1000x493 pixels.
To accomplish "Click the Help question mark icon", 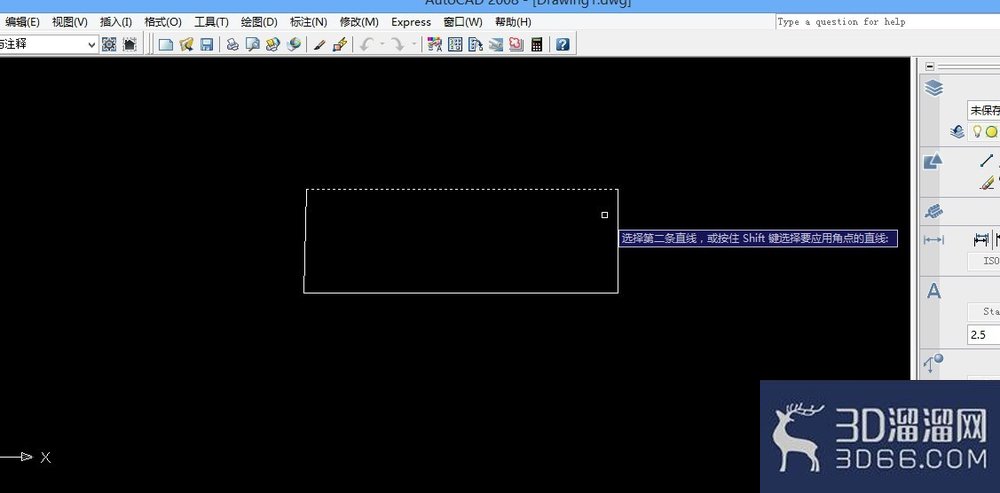I will point(562,44).
